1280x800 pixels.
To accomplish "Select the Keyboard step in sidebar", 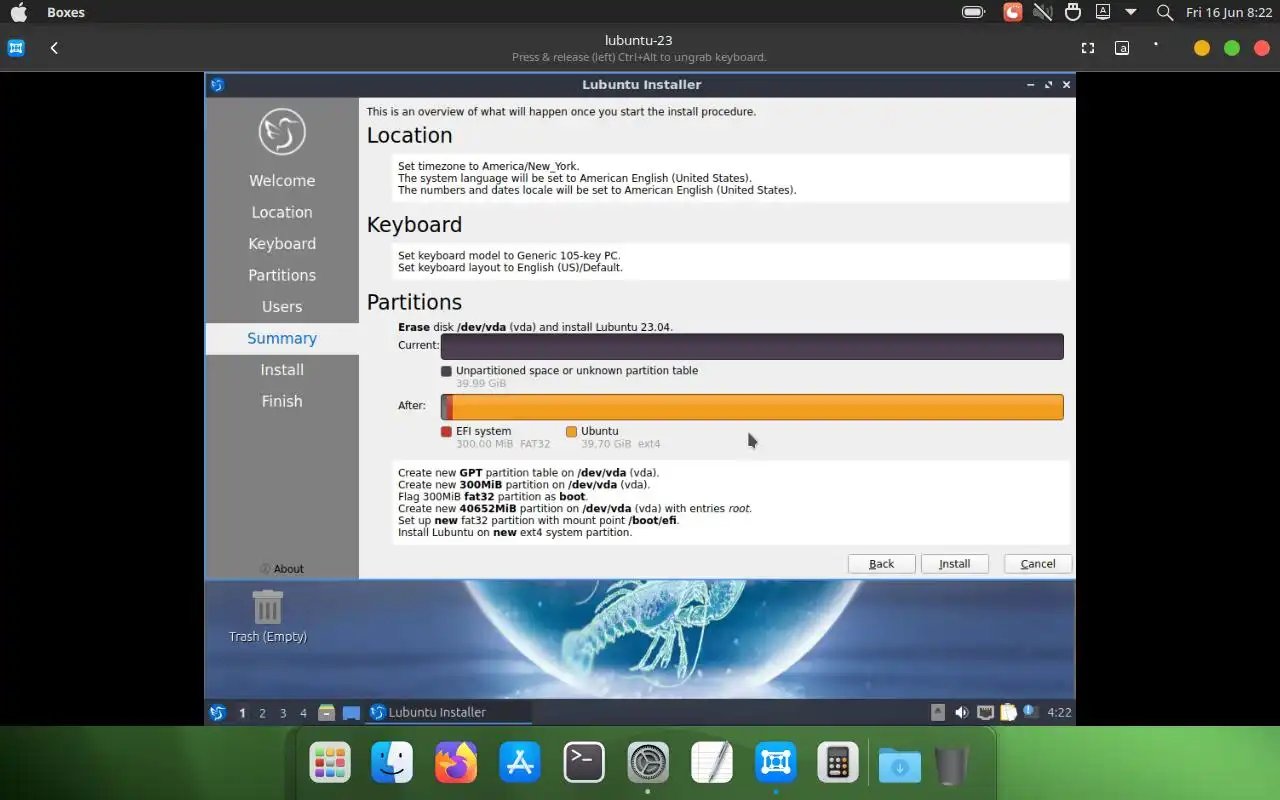I will [x=282, y=244].
